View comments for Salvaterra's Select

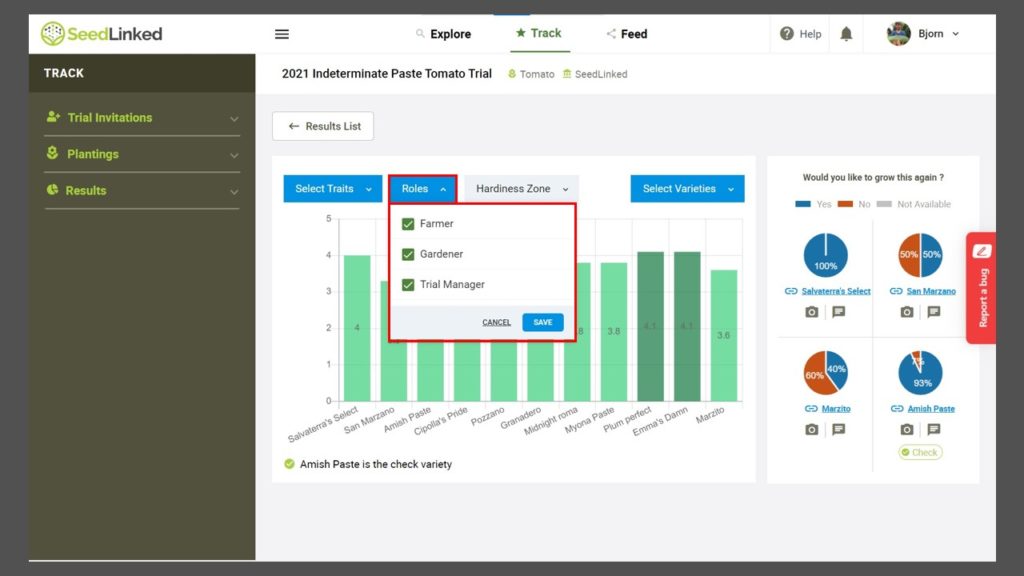tap(839, 312)
